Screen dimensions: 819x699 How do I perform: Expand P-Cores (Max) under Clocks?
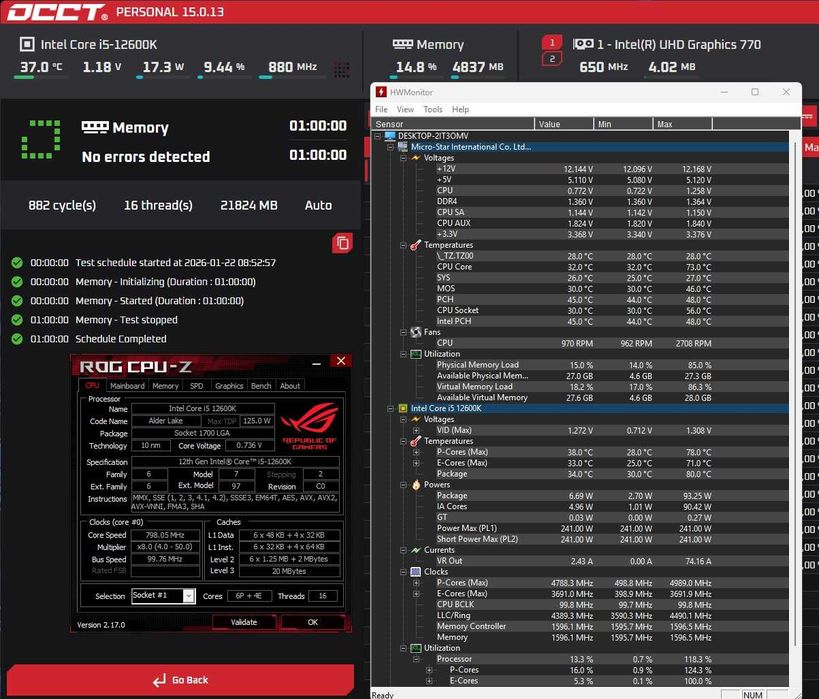tap(416, 582)
